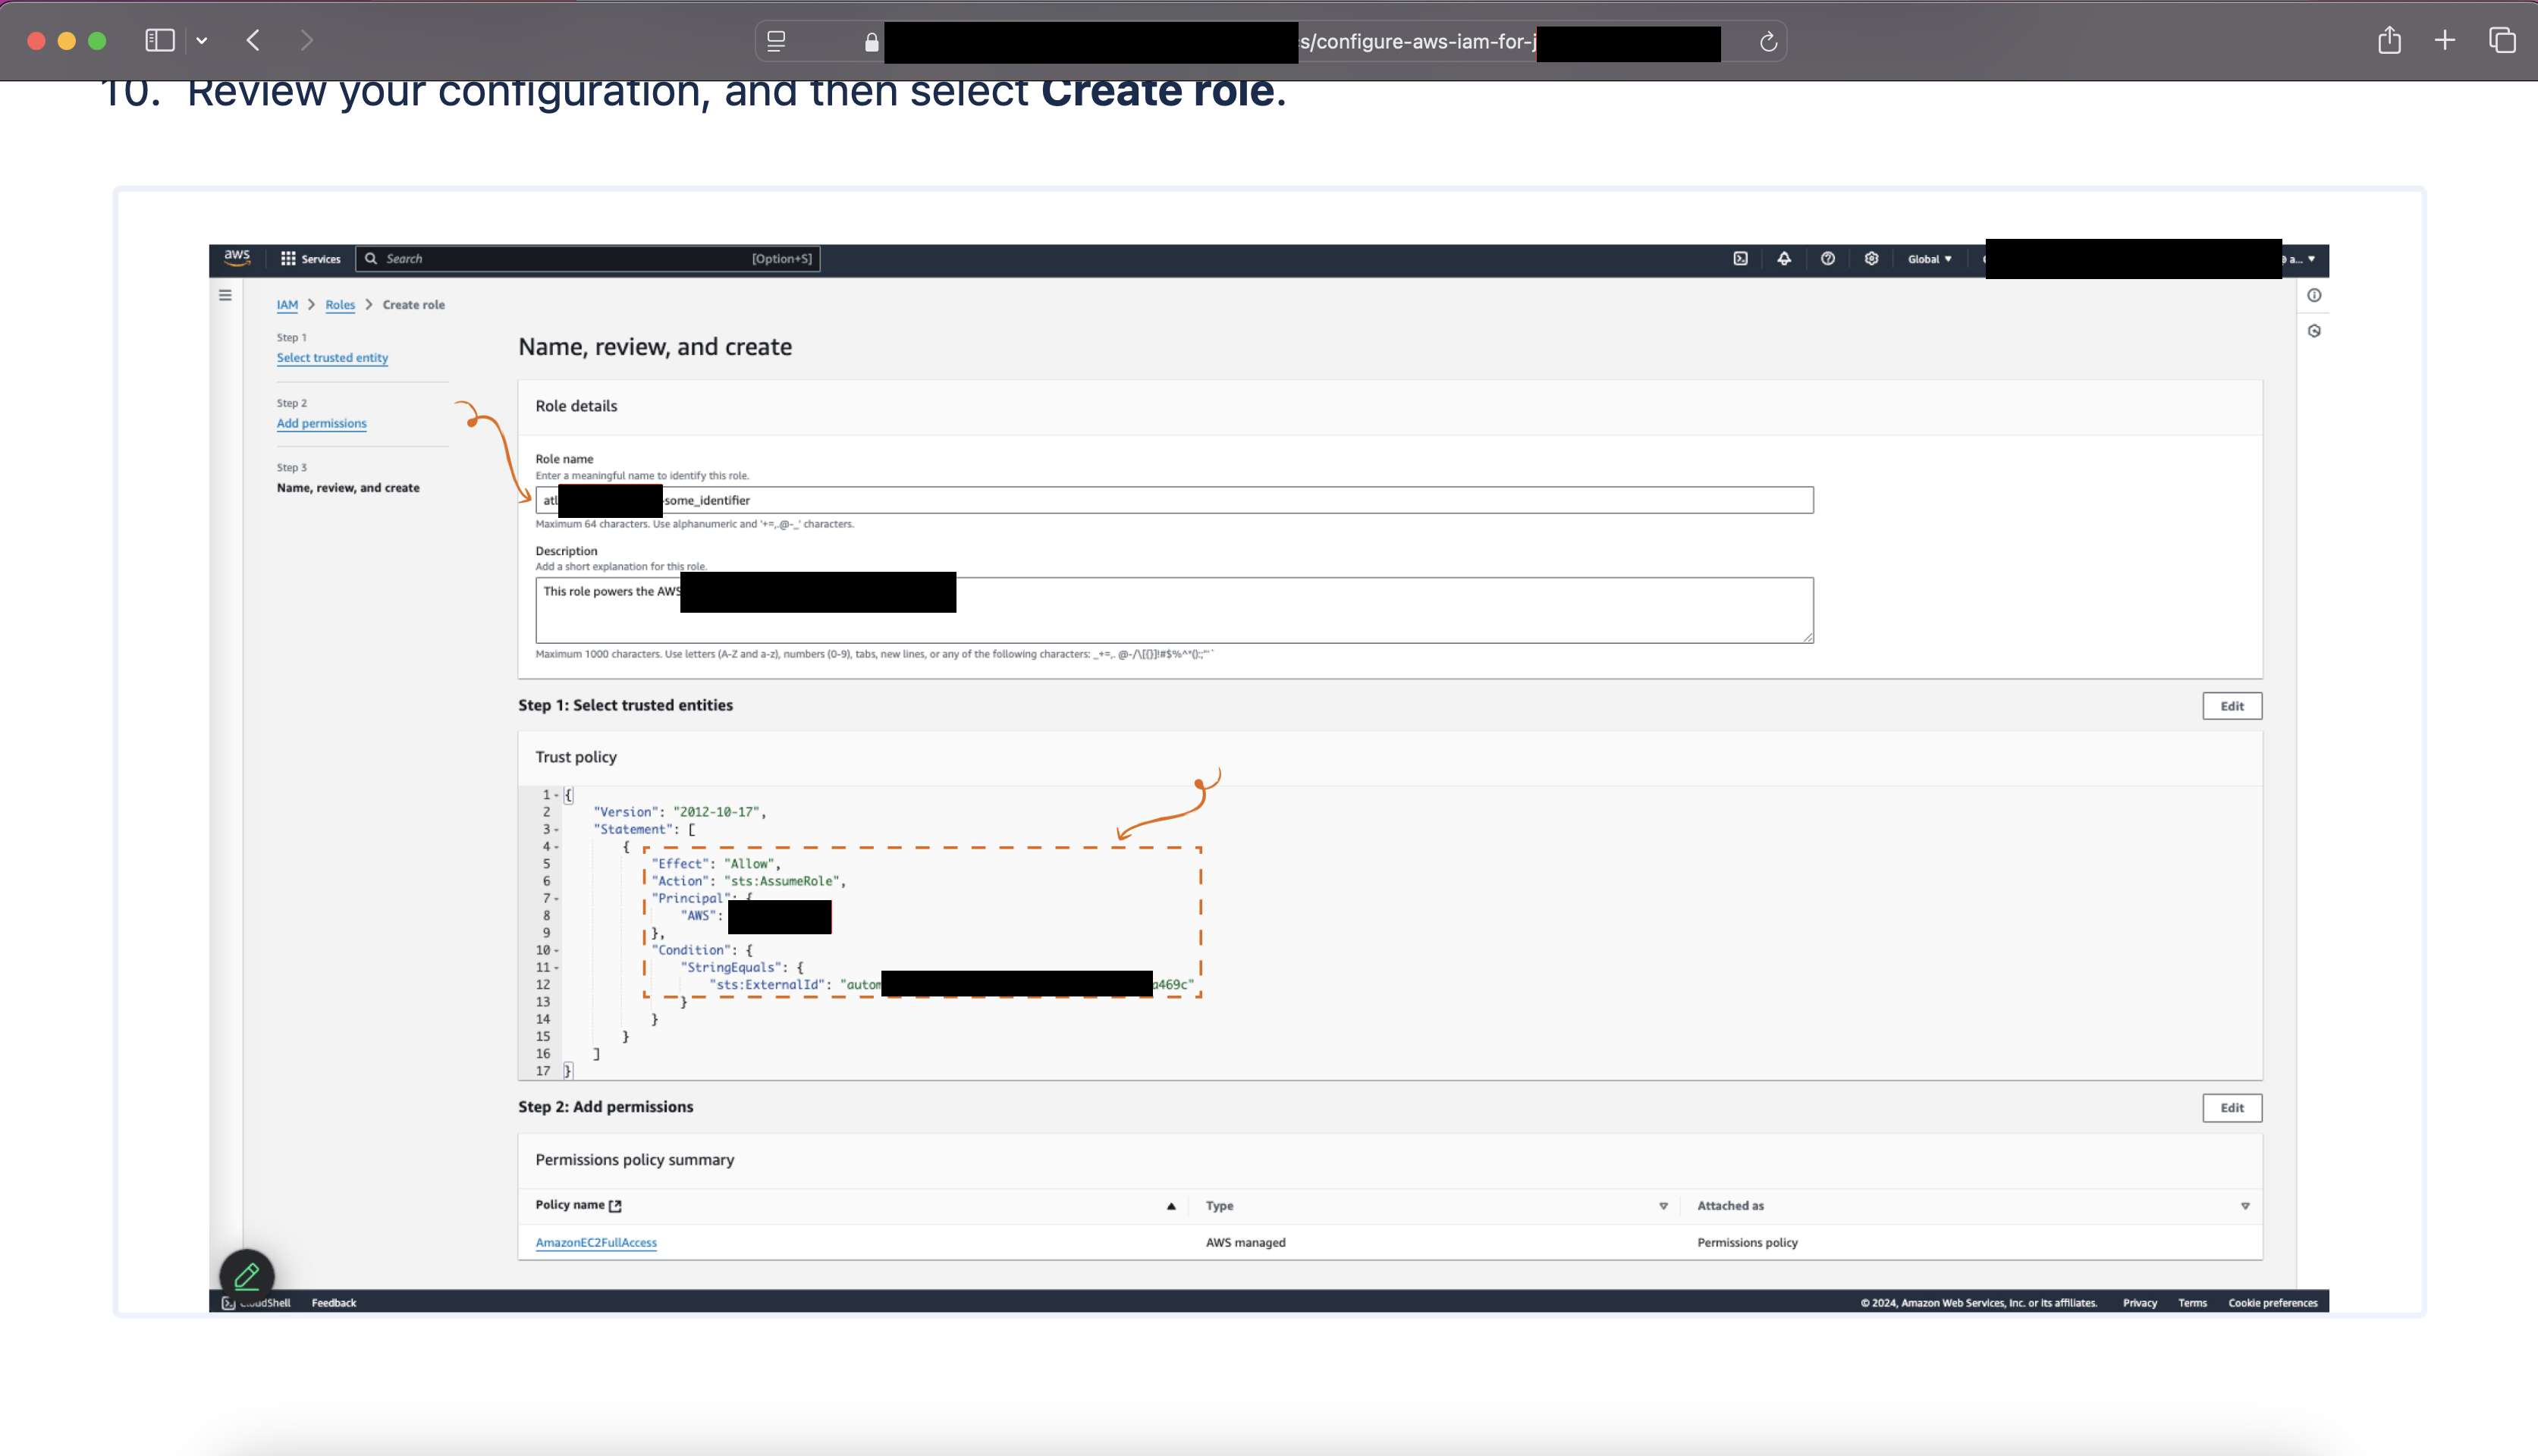
Task: Open the notifications bell icon
Action: (1785, 258)
